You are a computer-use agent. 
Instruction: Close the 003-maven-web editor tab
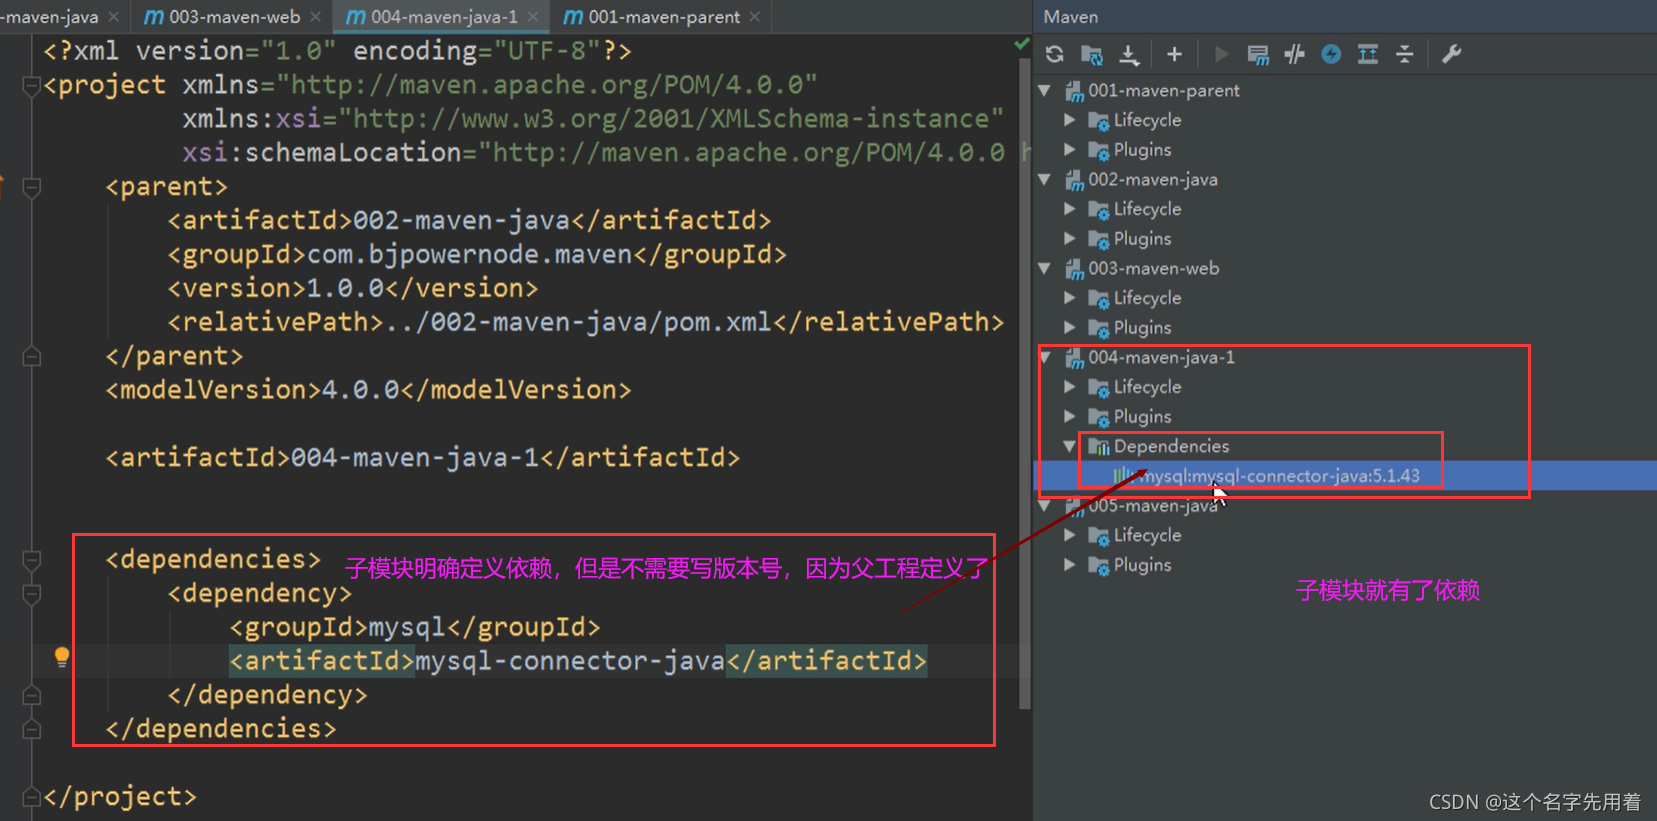click(316, 17)
